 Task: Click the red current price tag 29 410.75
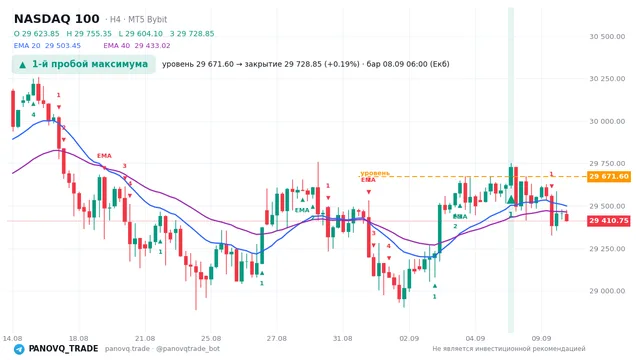point(609,221)
